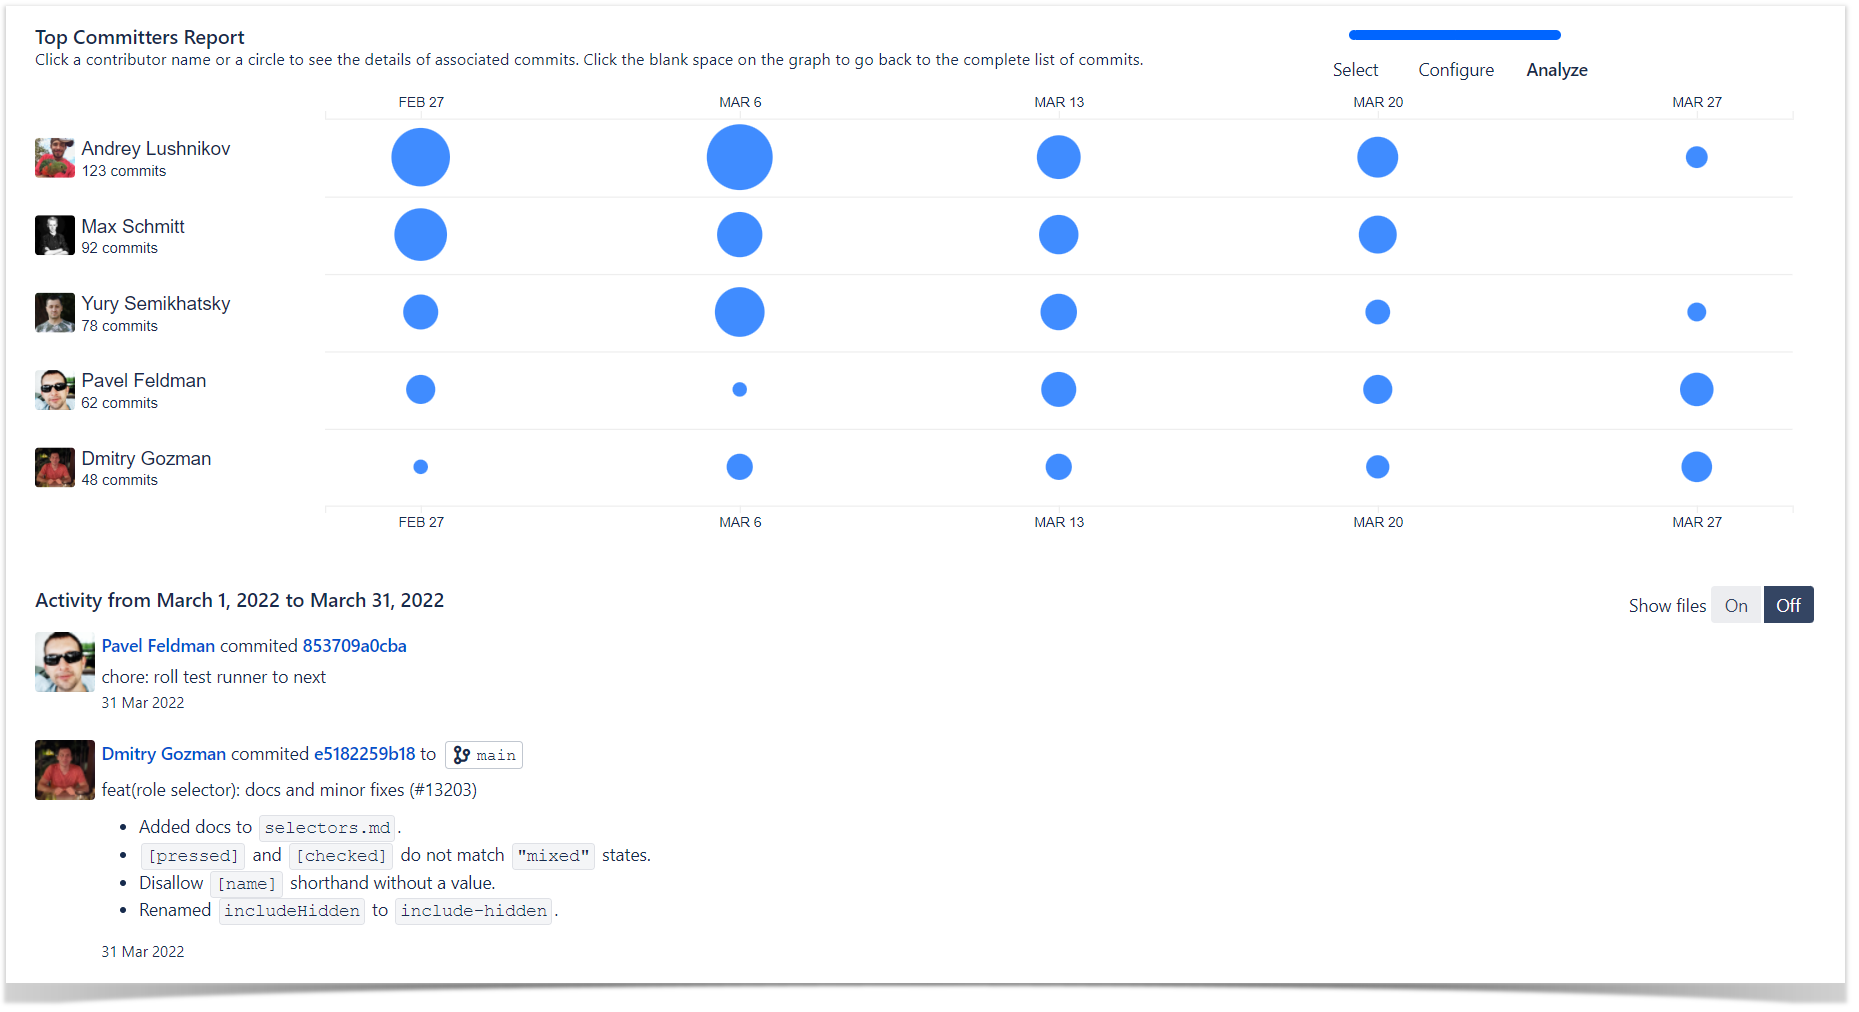The image size is (1859, 1012).
Task: Open commit 853709a0cba link
Action: coord(354,646)
